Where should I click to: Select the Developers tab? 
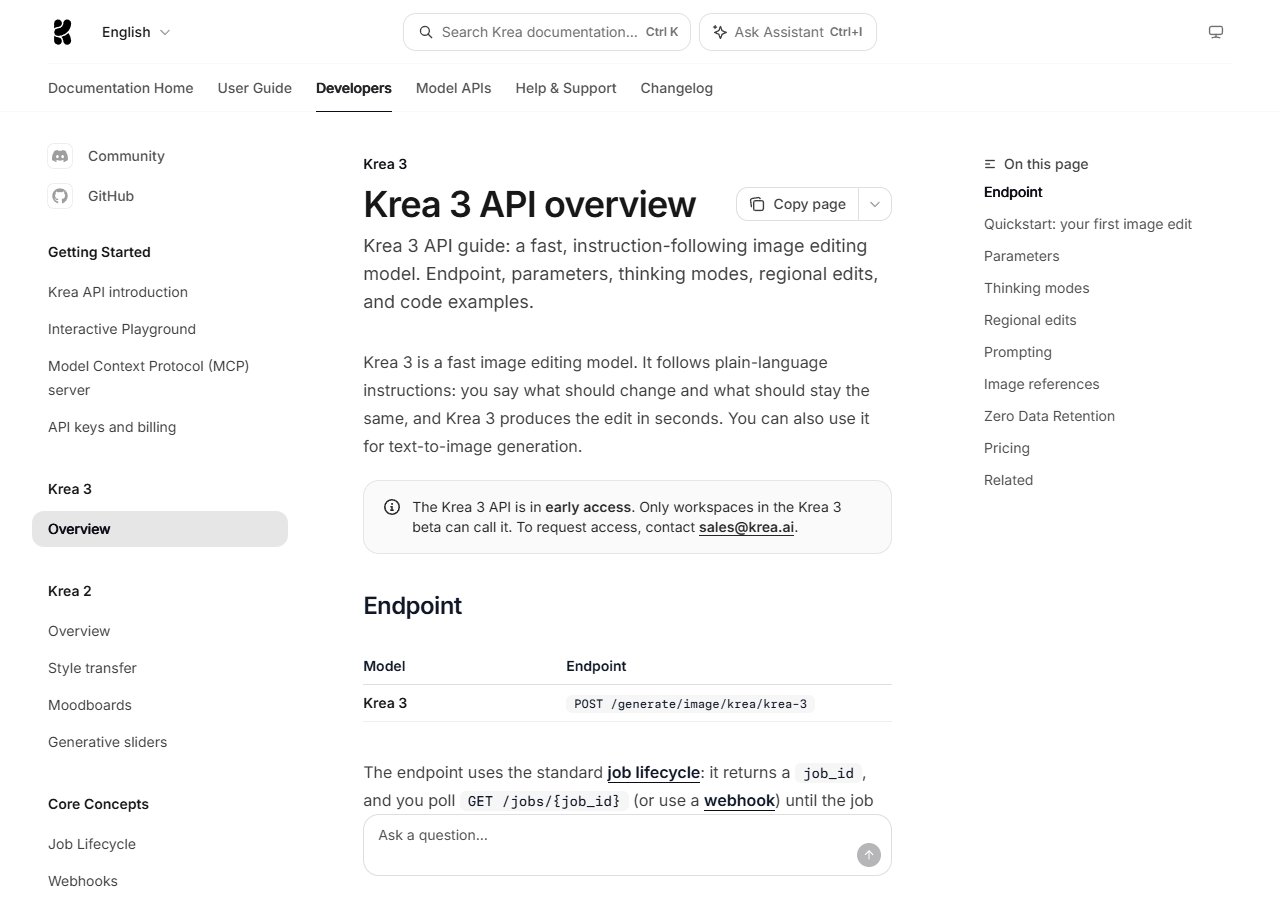354,88
